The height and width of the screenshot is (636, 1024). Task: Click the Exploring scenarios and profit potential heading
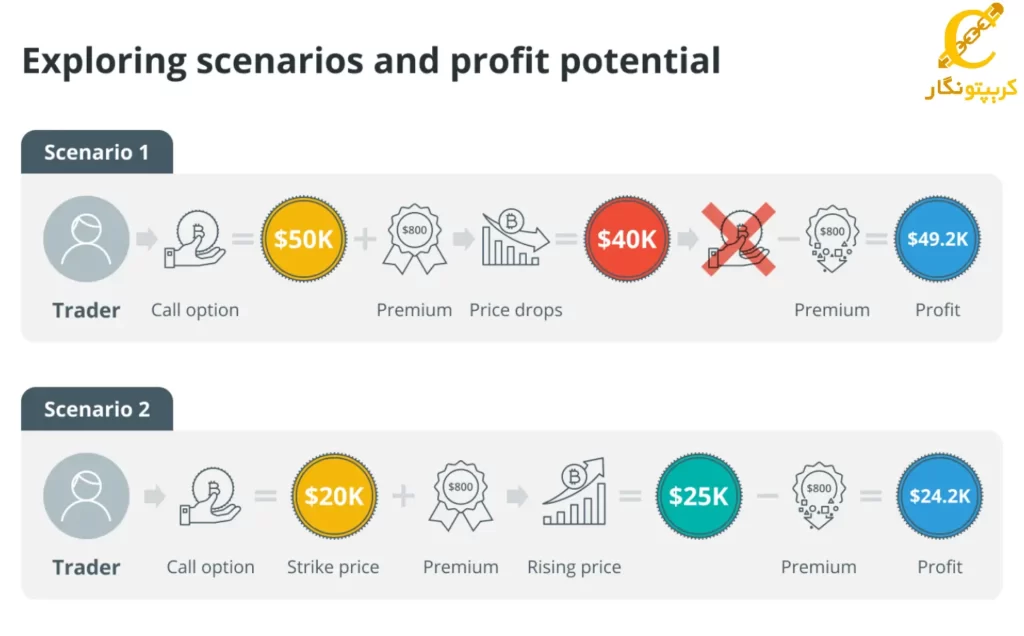pyautogui.click(x=372, y=61)
